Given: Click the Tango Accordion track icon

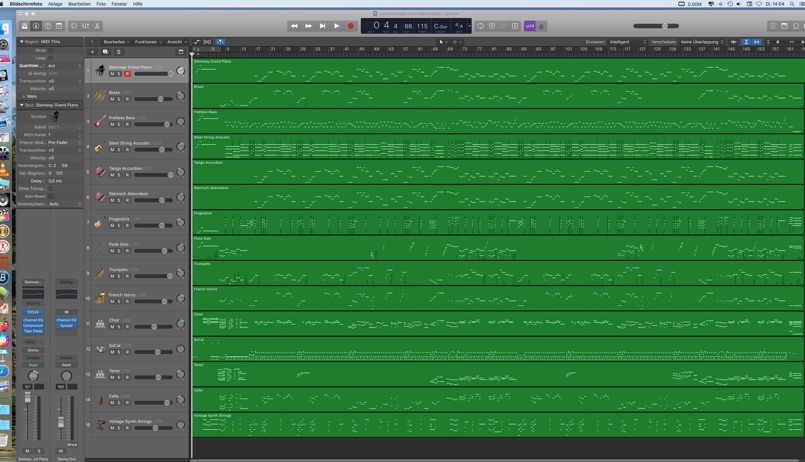Looking at the screenshot, I should click(100, 171).
